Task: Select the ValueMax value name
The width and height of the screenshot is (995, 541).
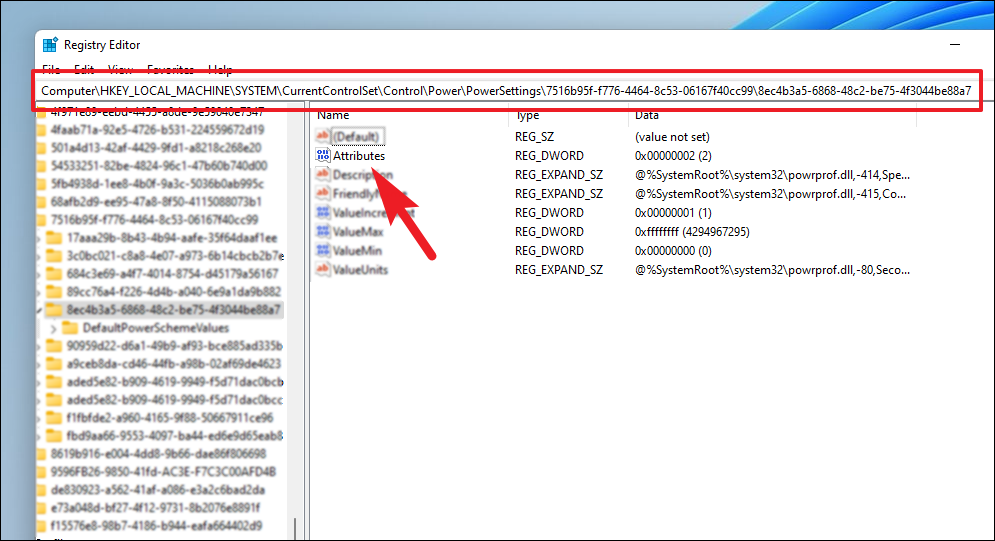Action: (x=358, y=231)
